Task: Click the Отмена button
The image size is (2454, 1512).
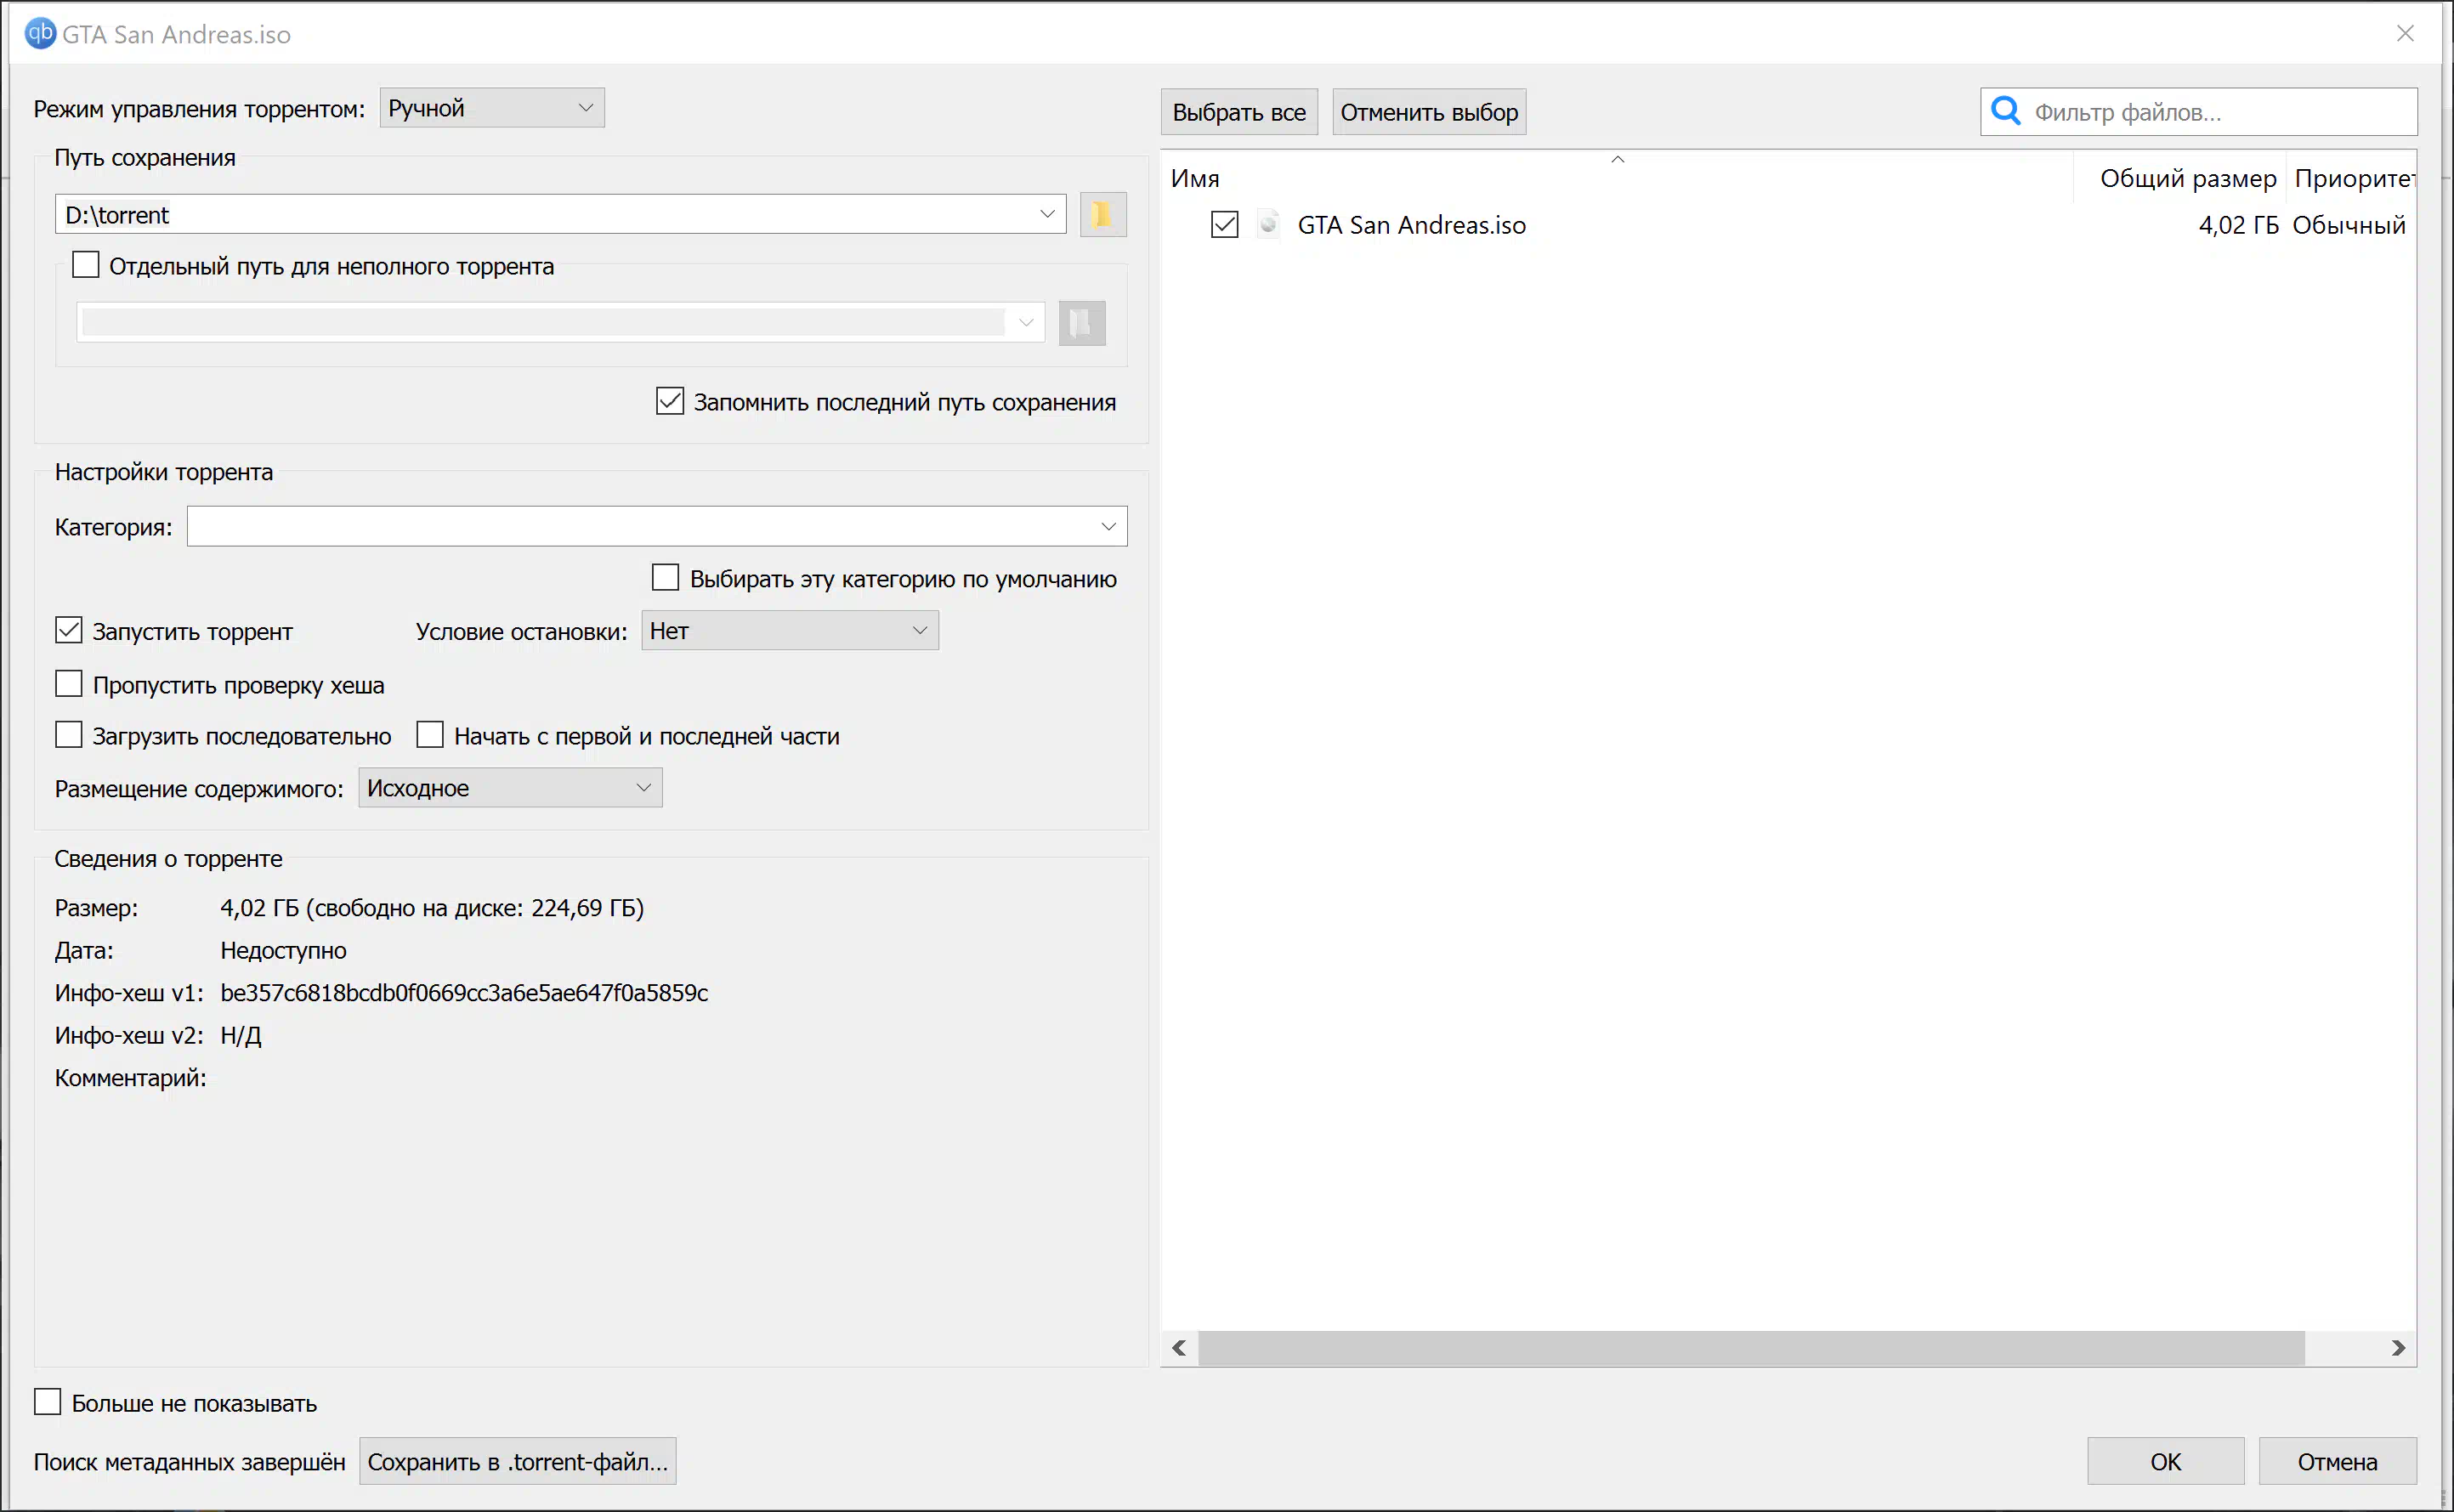Action: [x=2337, y=1462]
